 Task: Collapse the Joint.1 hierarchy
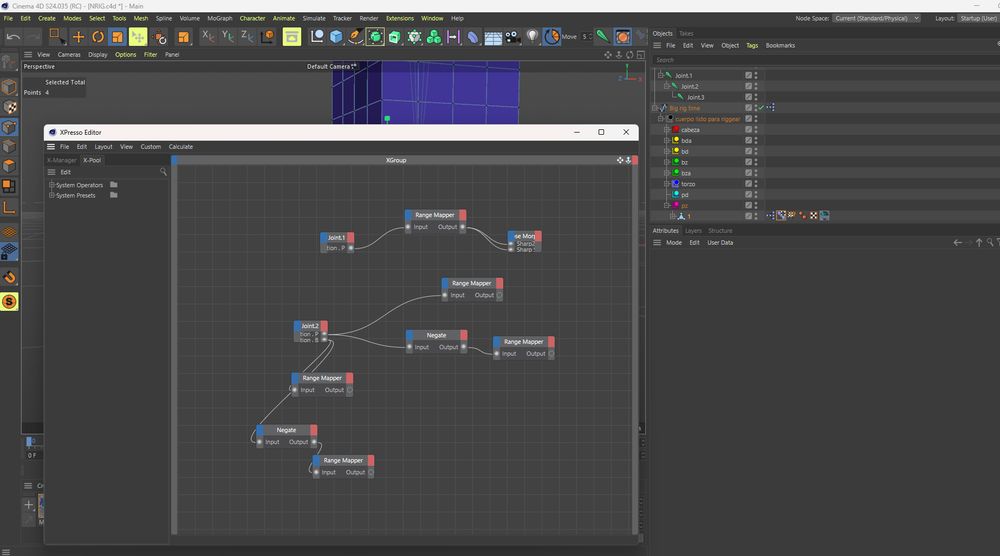(660, 75)
